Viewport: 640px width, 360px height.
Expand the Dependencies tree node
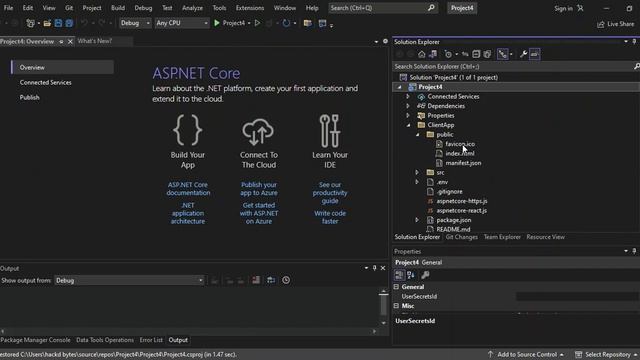tap(408, 106)
